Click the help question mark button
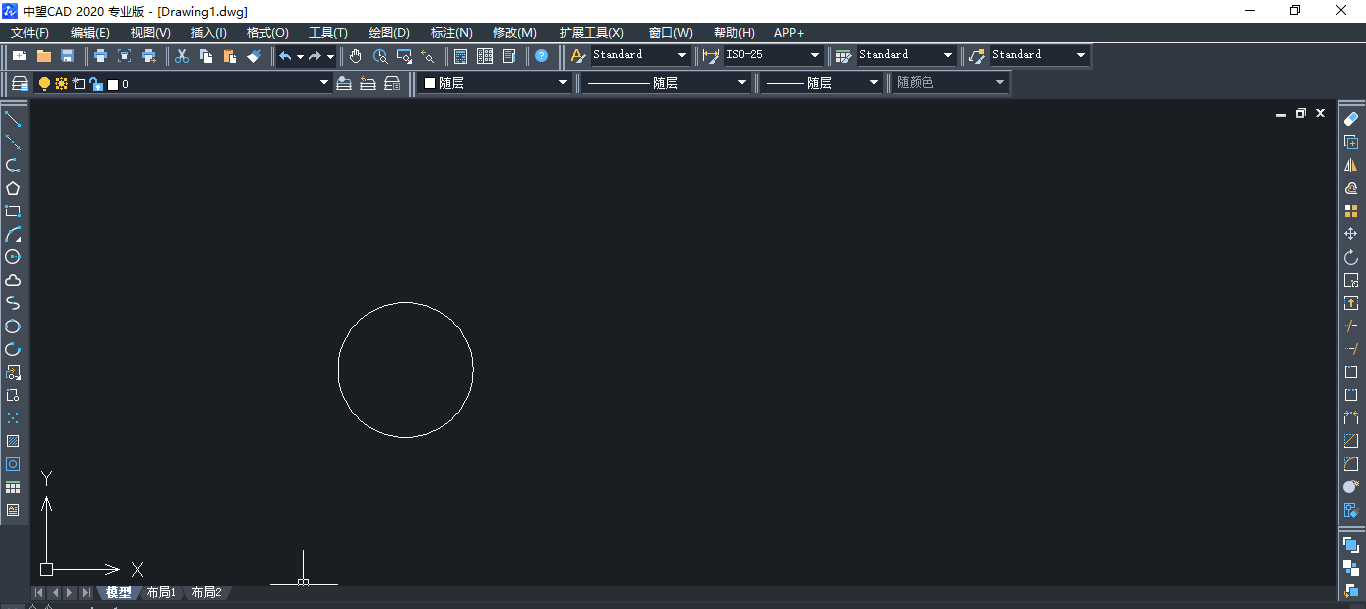The width and height of the screenshot is (1366, 609). [541, 56]
